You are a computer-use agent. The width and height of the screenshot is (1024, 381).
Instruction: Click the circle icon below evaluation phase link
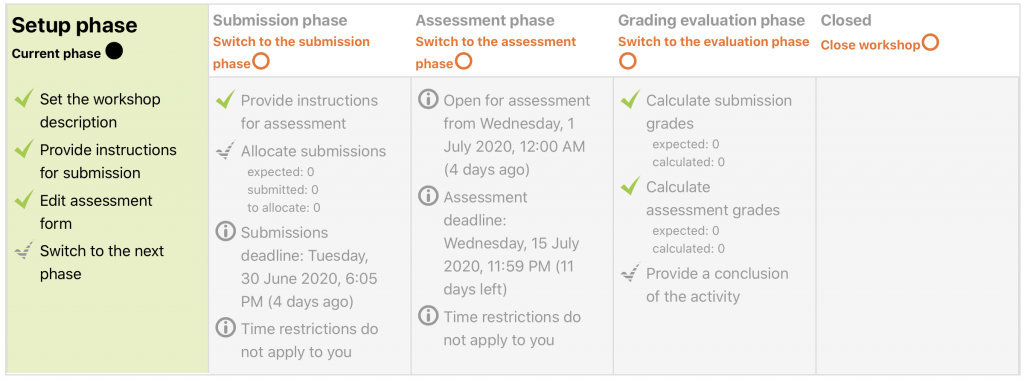tap(628, 61)
